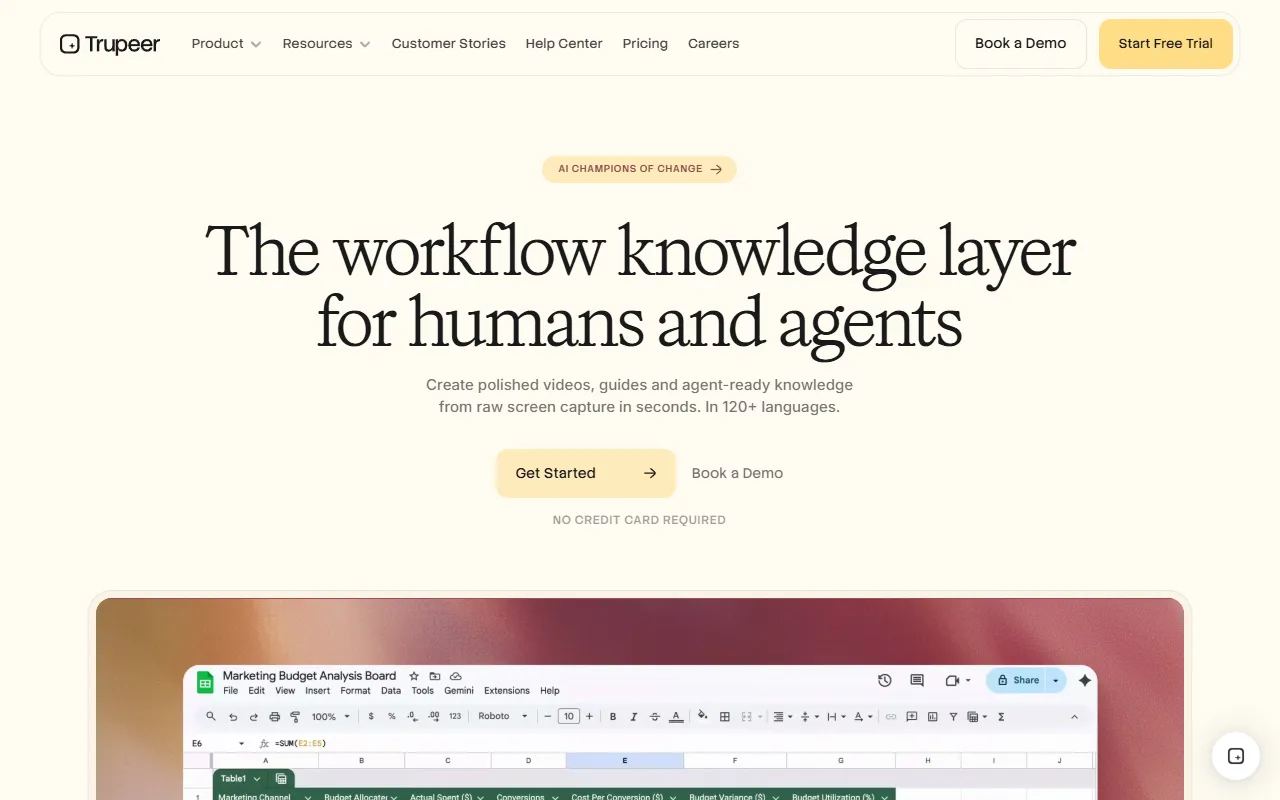Open the text color A icon
The width and height of the screenshot is (1280, 800).
pos(676,716)
